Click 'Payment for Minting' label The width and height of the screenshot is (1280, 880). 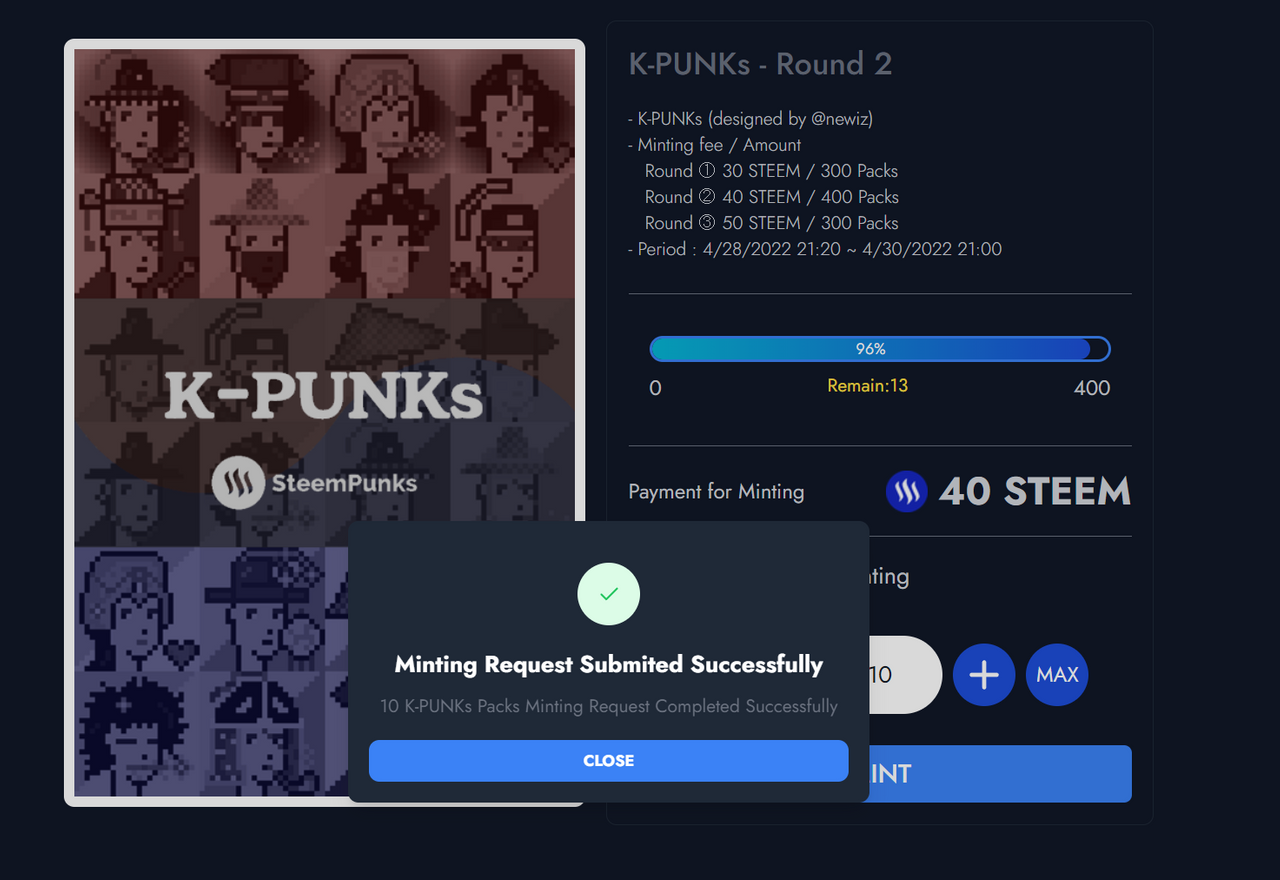[x=716, y=492]
